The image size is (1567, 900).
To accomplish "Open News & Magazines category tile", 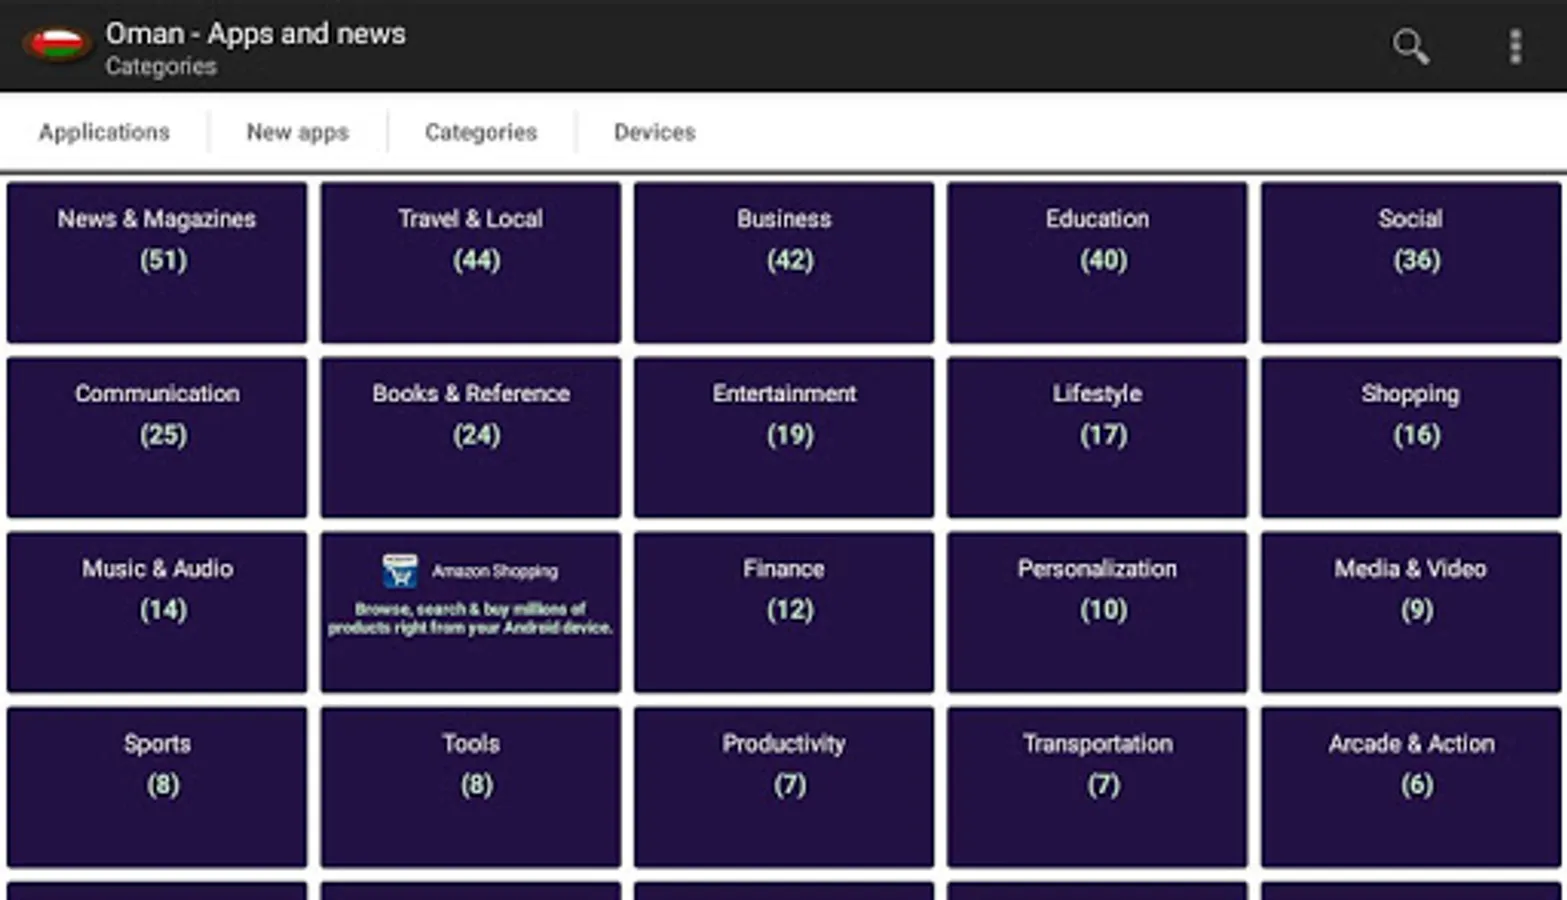I will (x=157, y=262).
